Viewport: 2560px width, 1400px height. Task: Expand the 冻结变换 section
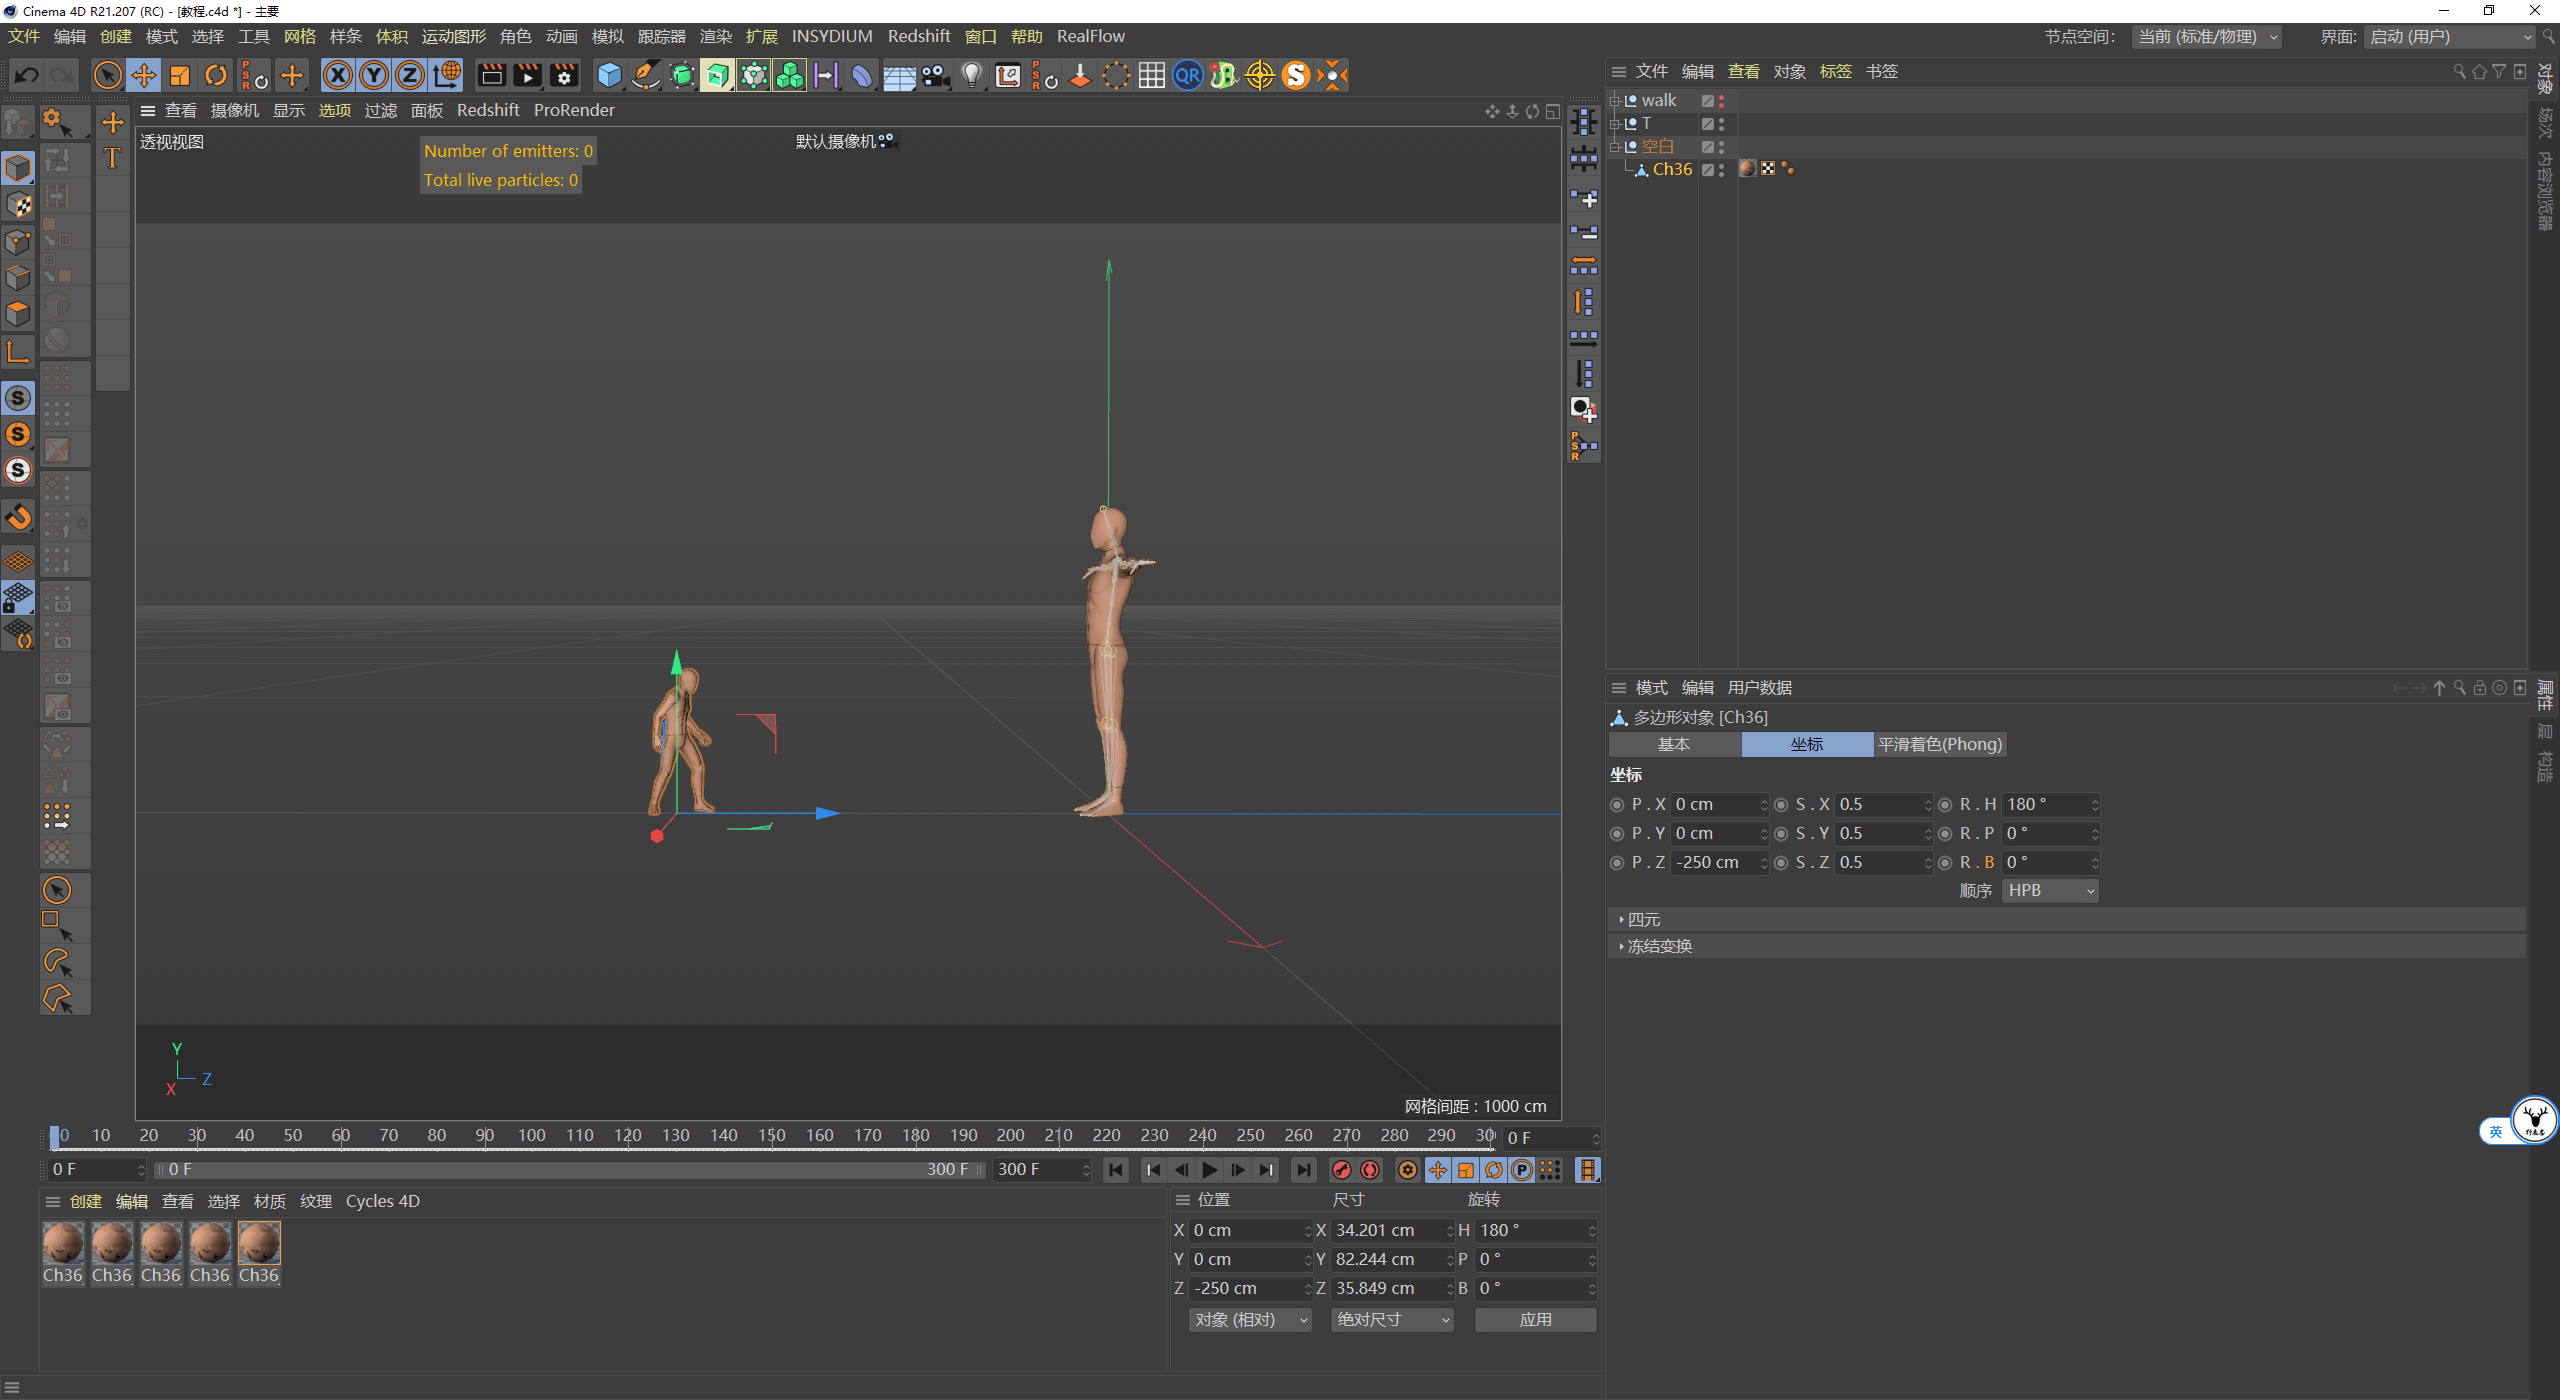coord(1658,947)
